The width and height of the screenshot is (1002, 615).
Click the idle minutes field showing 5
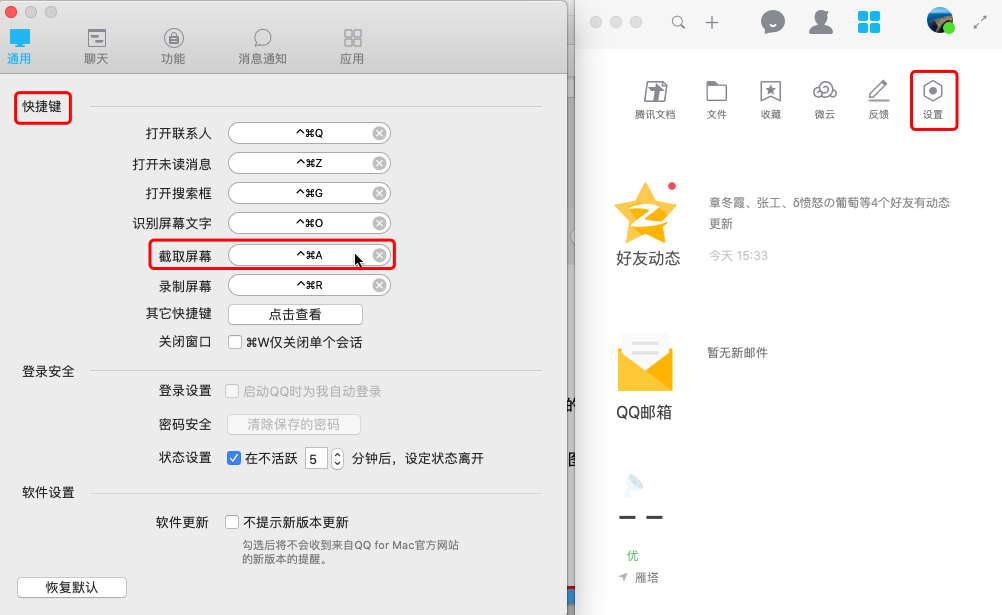(316, 458)
